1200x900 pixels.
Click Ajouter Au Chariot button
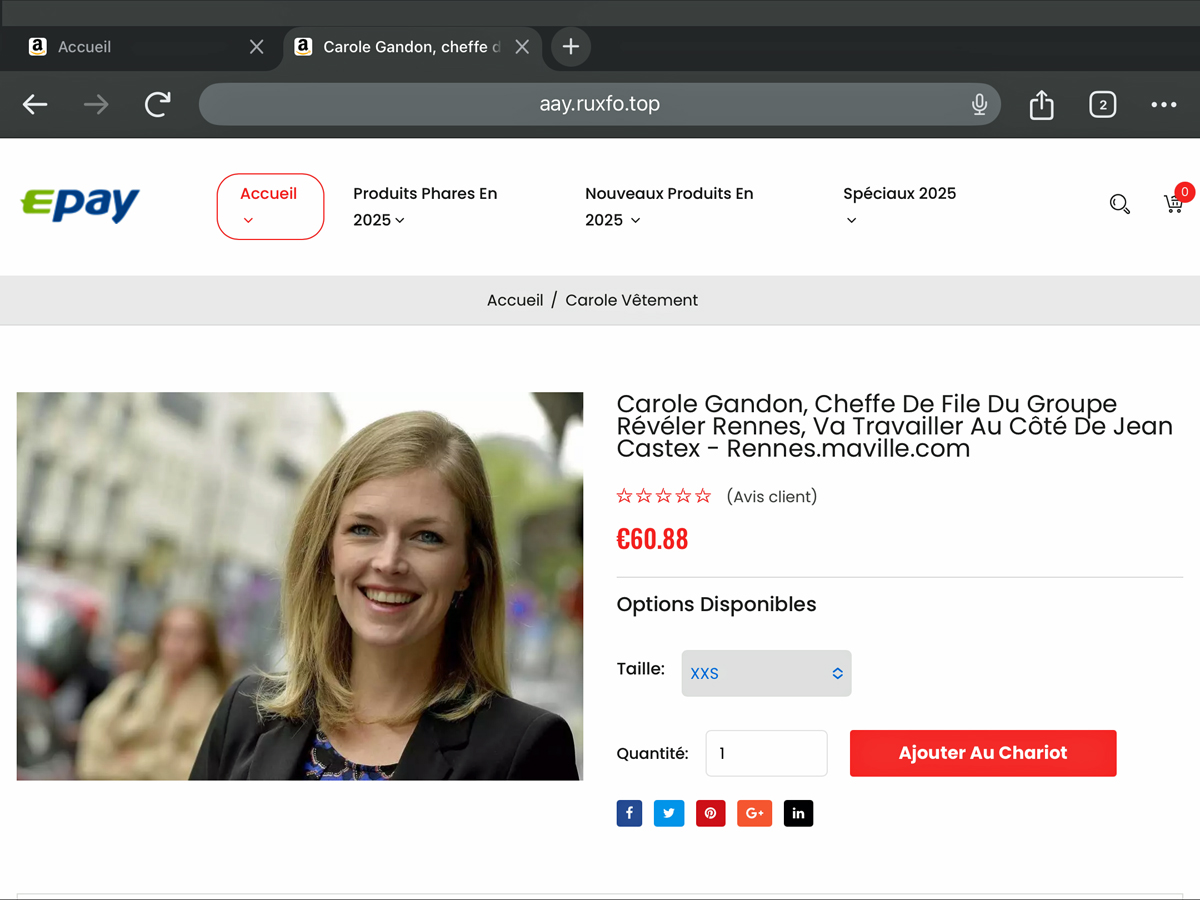(982, 753)
